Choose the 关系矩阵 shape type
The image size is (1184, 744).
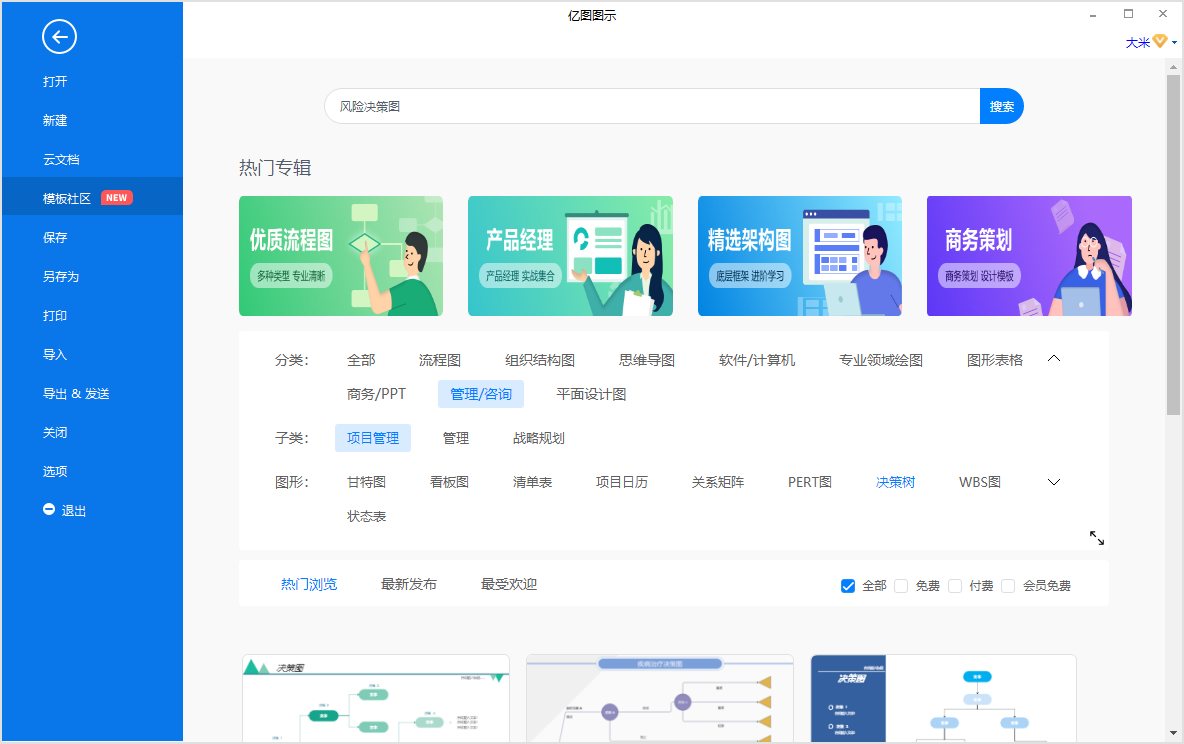(x=718, y=482)
